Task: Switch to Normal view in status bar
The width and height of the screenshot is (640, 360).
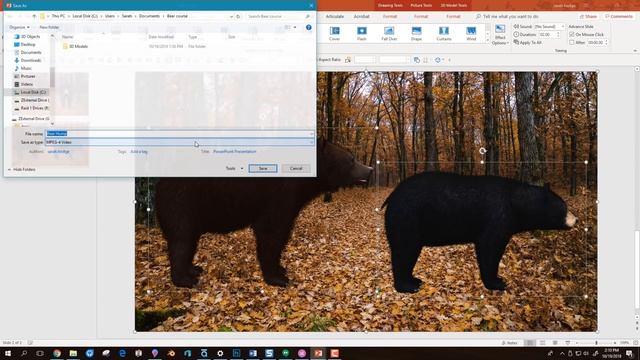Action: pyautogui.click(x=530, y=343)
